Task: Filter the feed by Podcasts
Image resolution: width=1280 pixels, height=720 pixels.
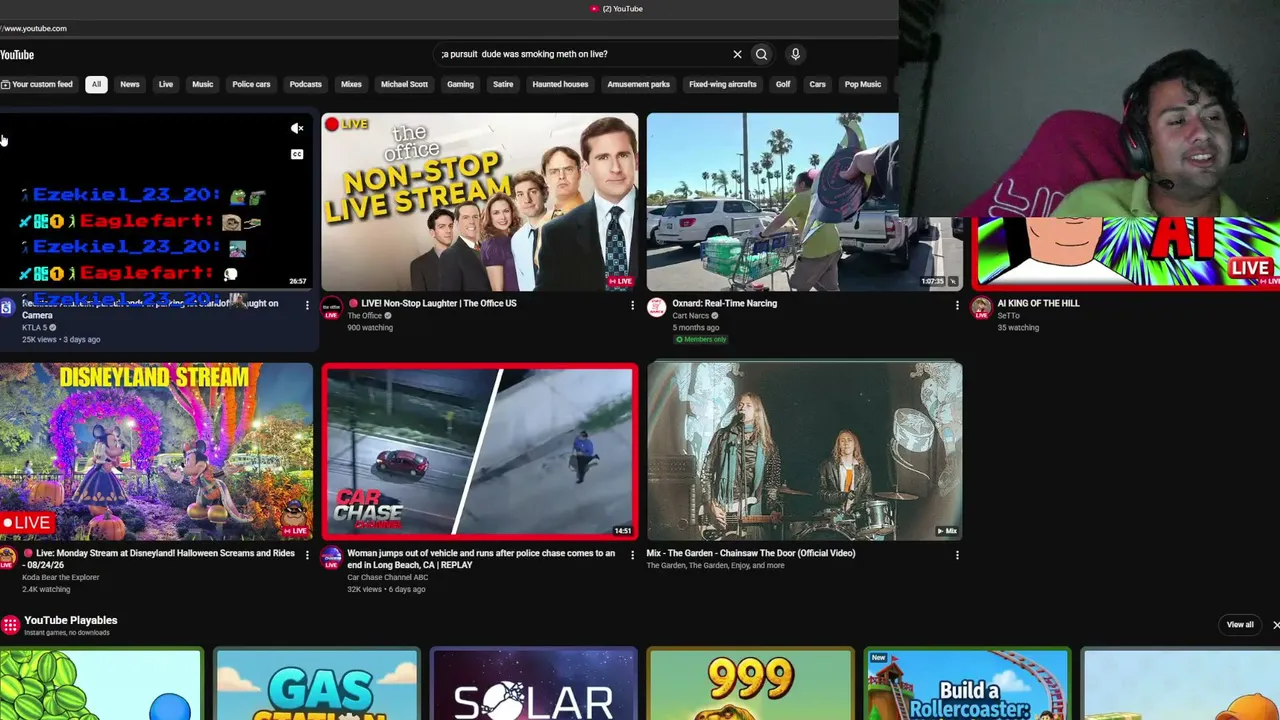Action: pyautogui.click(x=306, y=84)
